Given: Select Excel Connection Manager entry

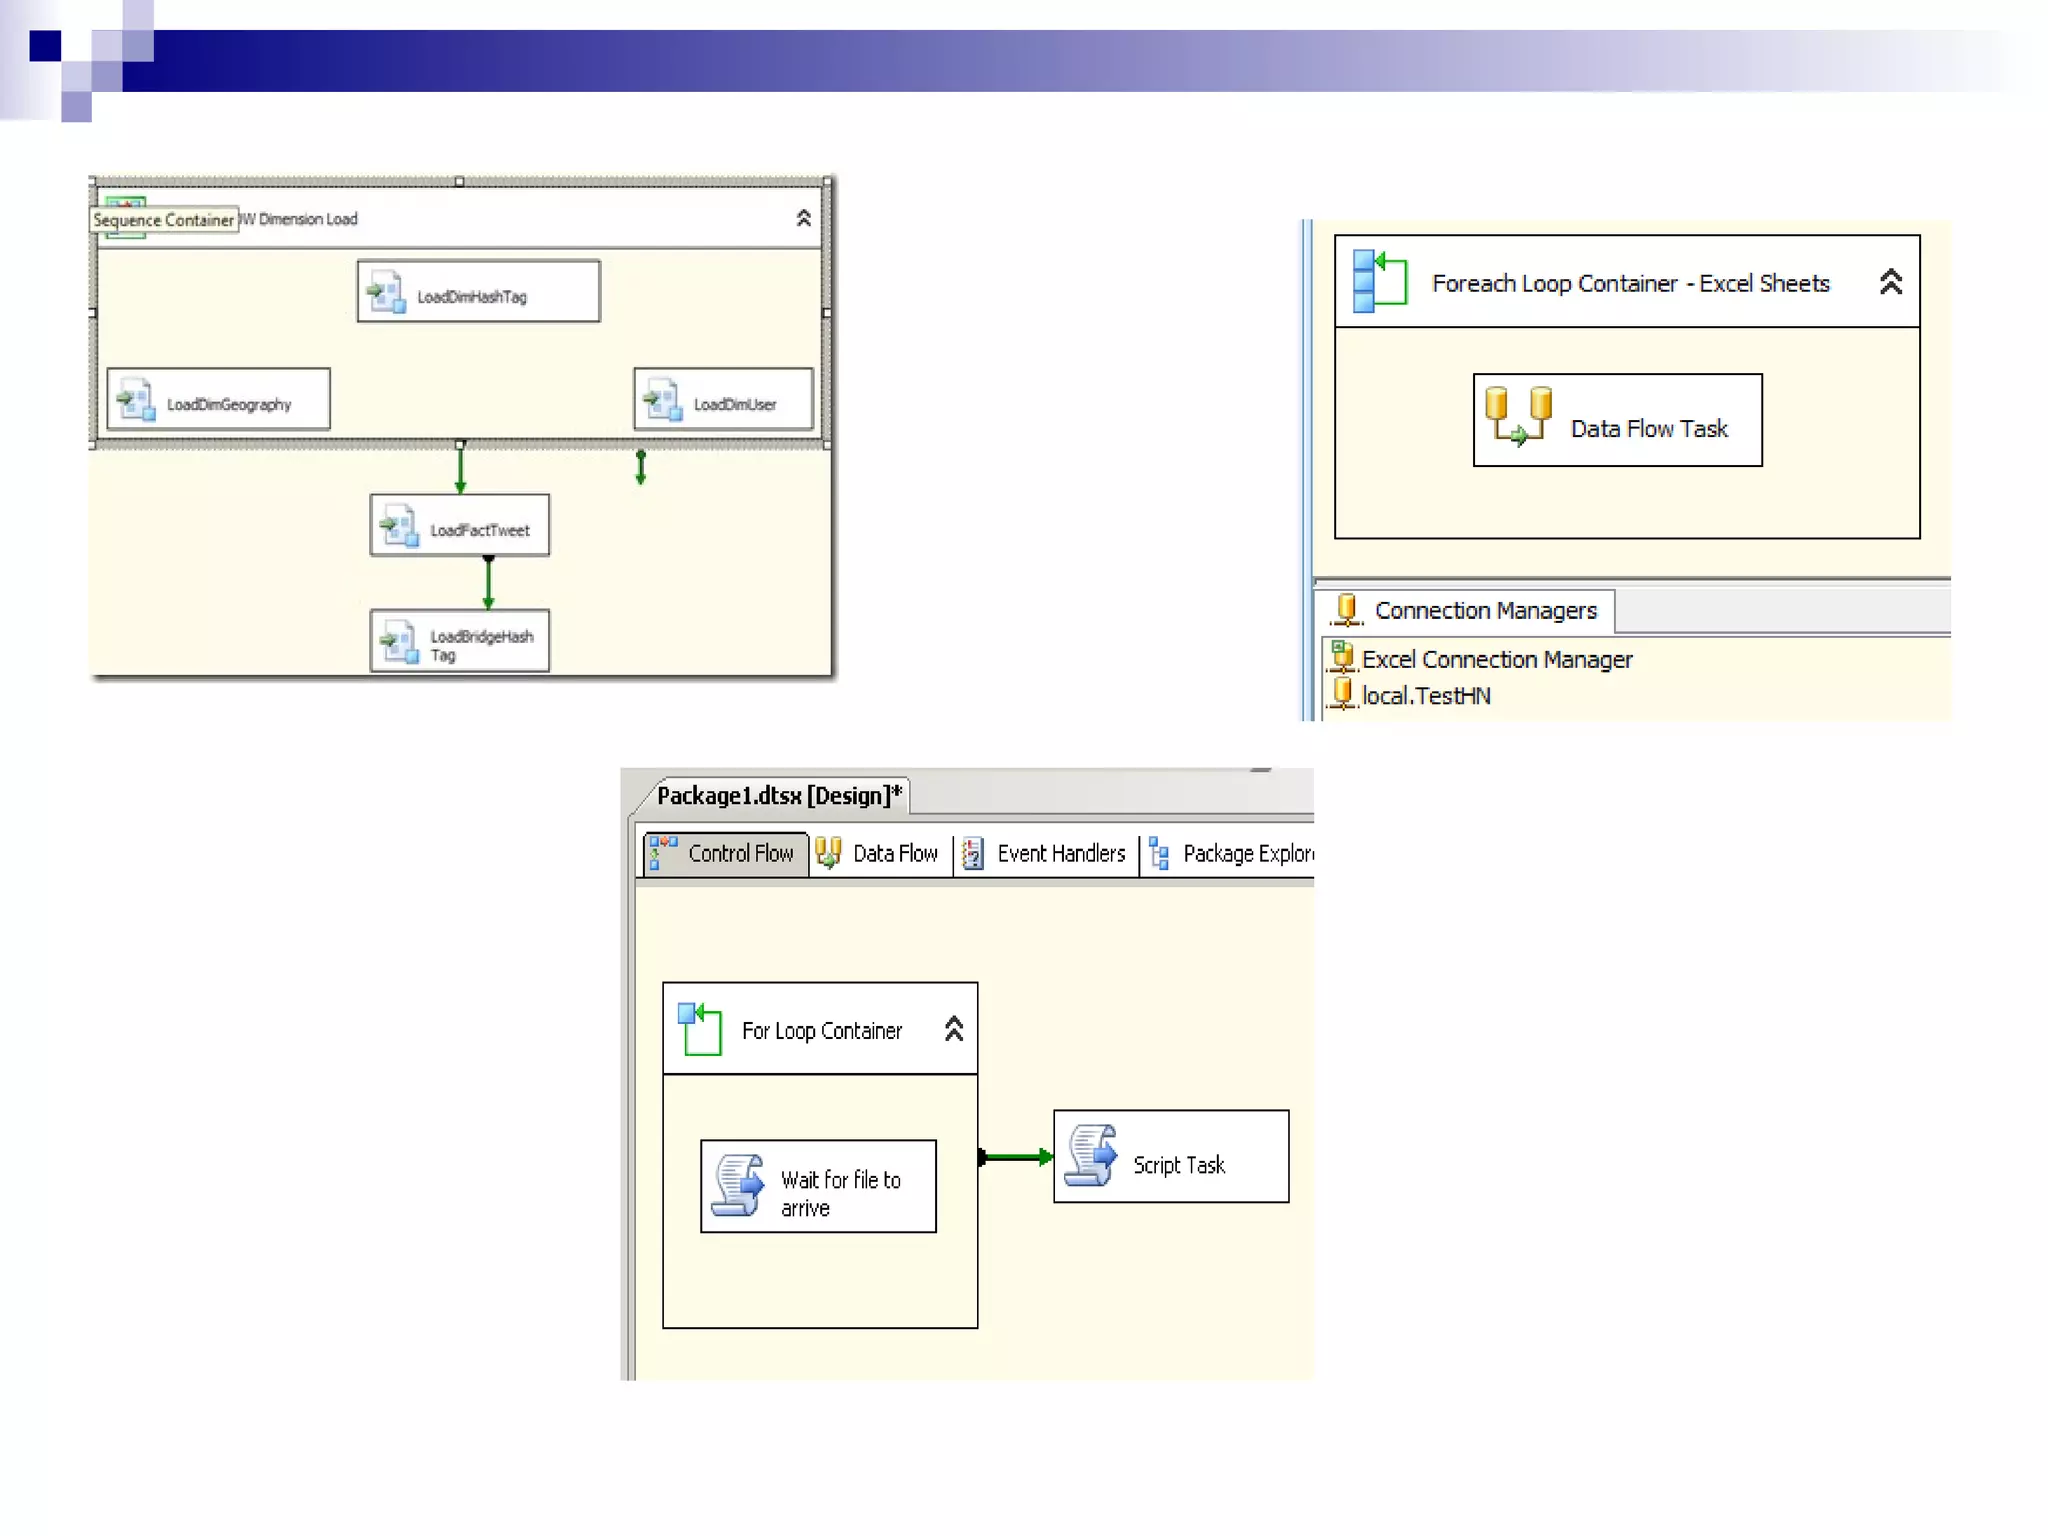Looking at the screenshot, I should pos(1496,659).
